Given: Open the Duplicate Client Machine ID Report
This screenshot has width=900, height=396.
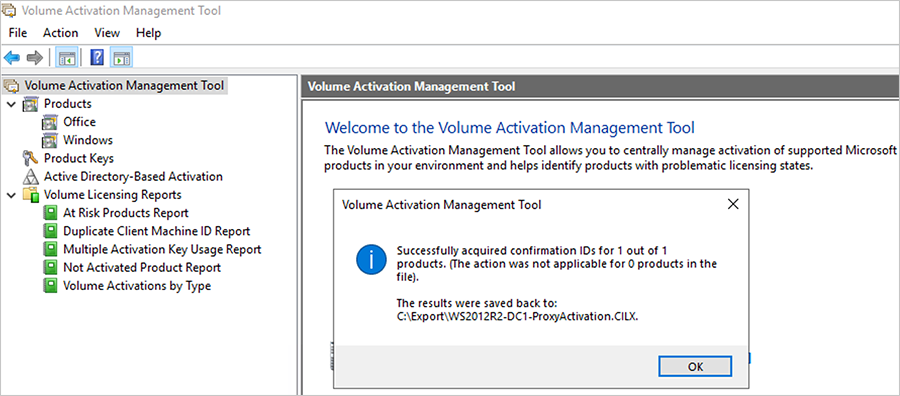Looking at the screenshot, I should click(157, 231).
